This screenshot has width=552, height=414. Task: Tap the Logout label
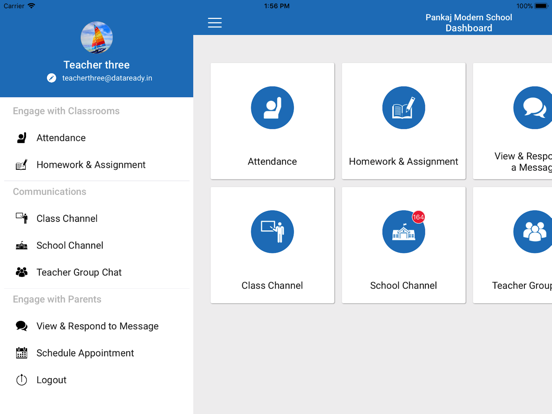pyautogui.click(x=51, y=380)
